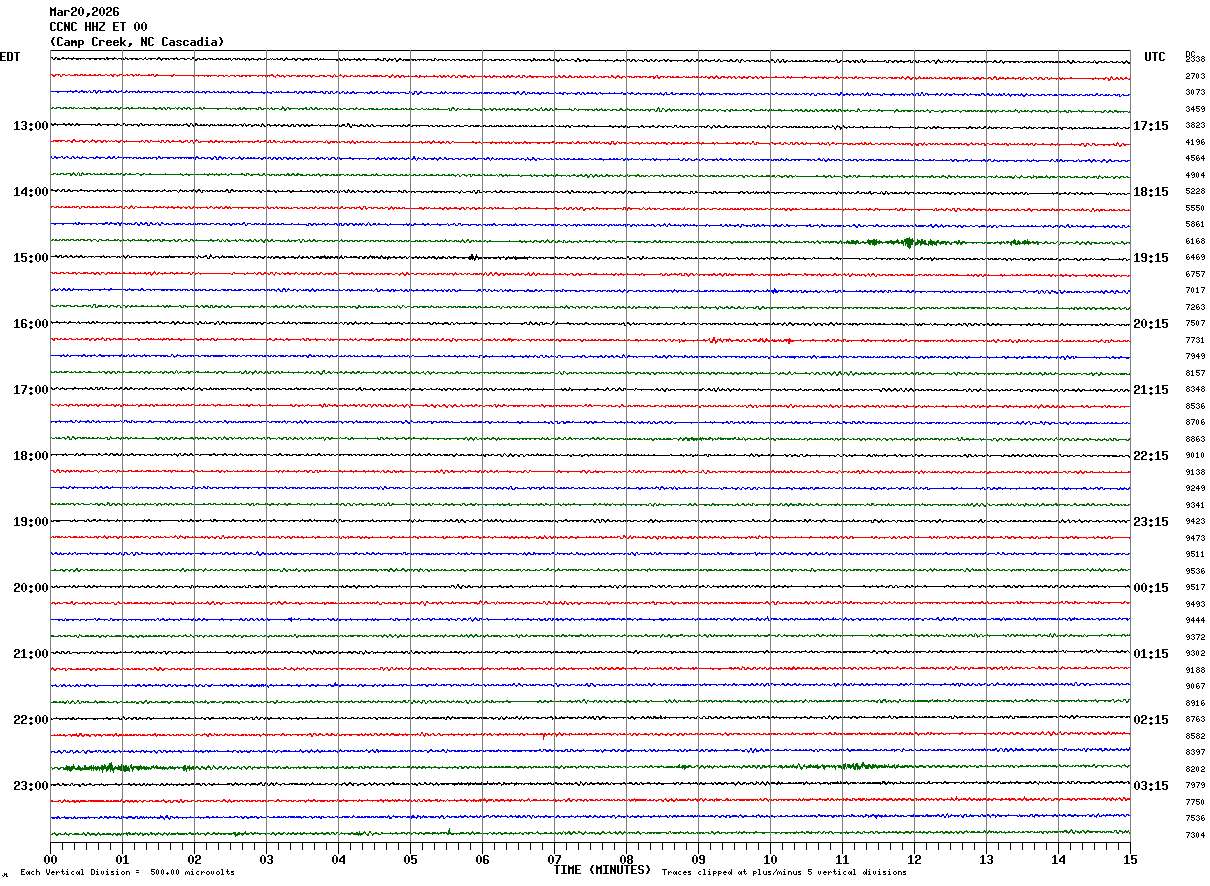Screen dimensions: 1210x886
Task: Select the 16:00 EDT time label
Action: (x=30, y=324)
